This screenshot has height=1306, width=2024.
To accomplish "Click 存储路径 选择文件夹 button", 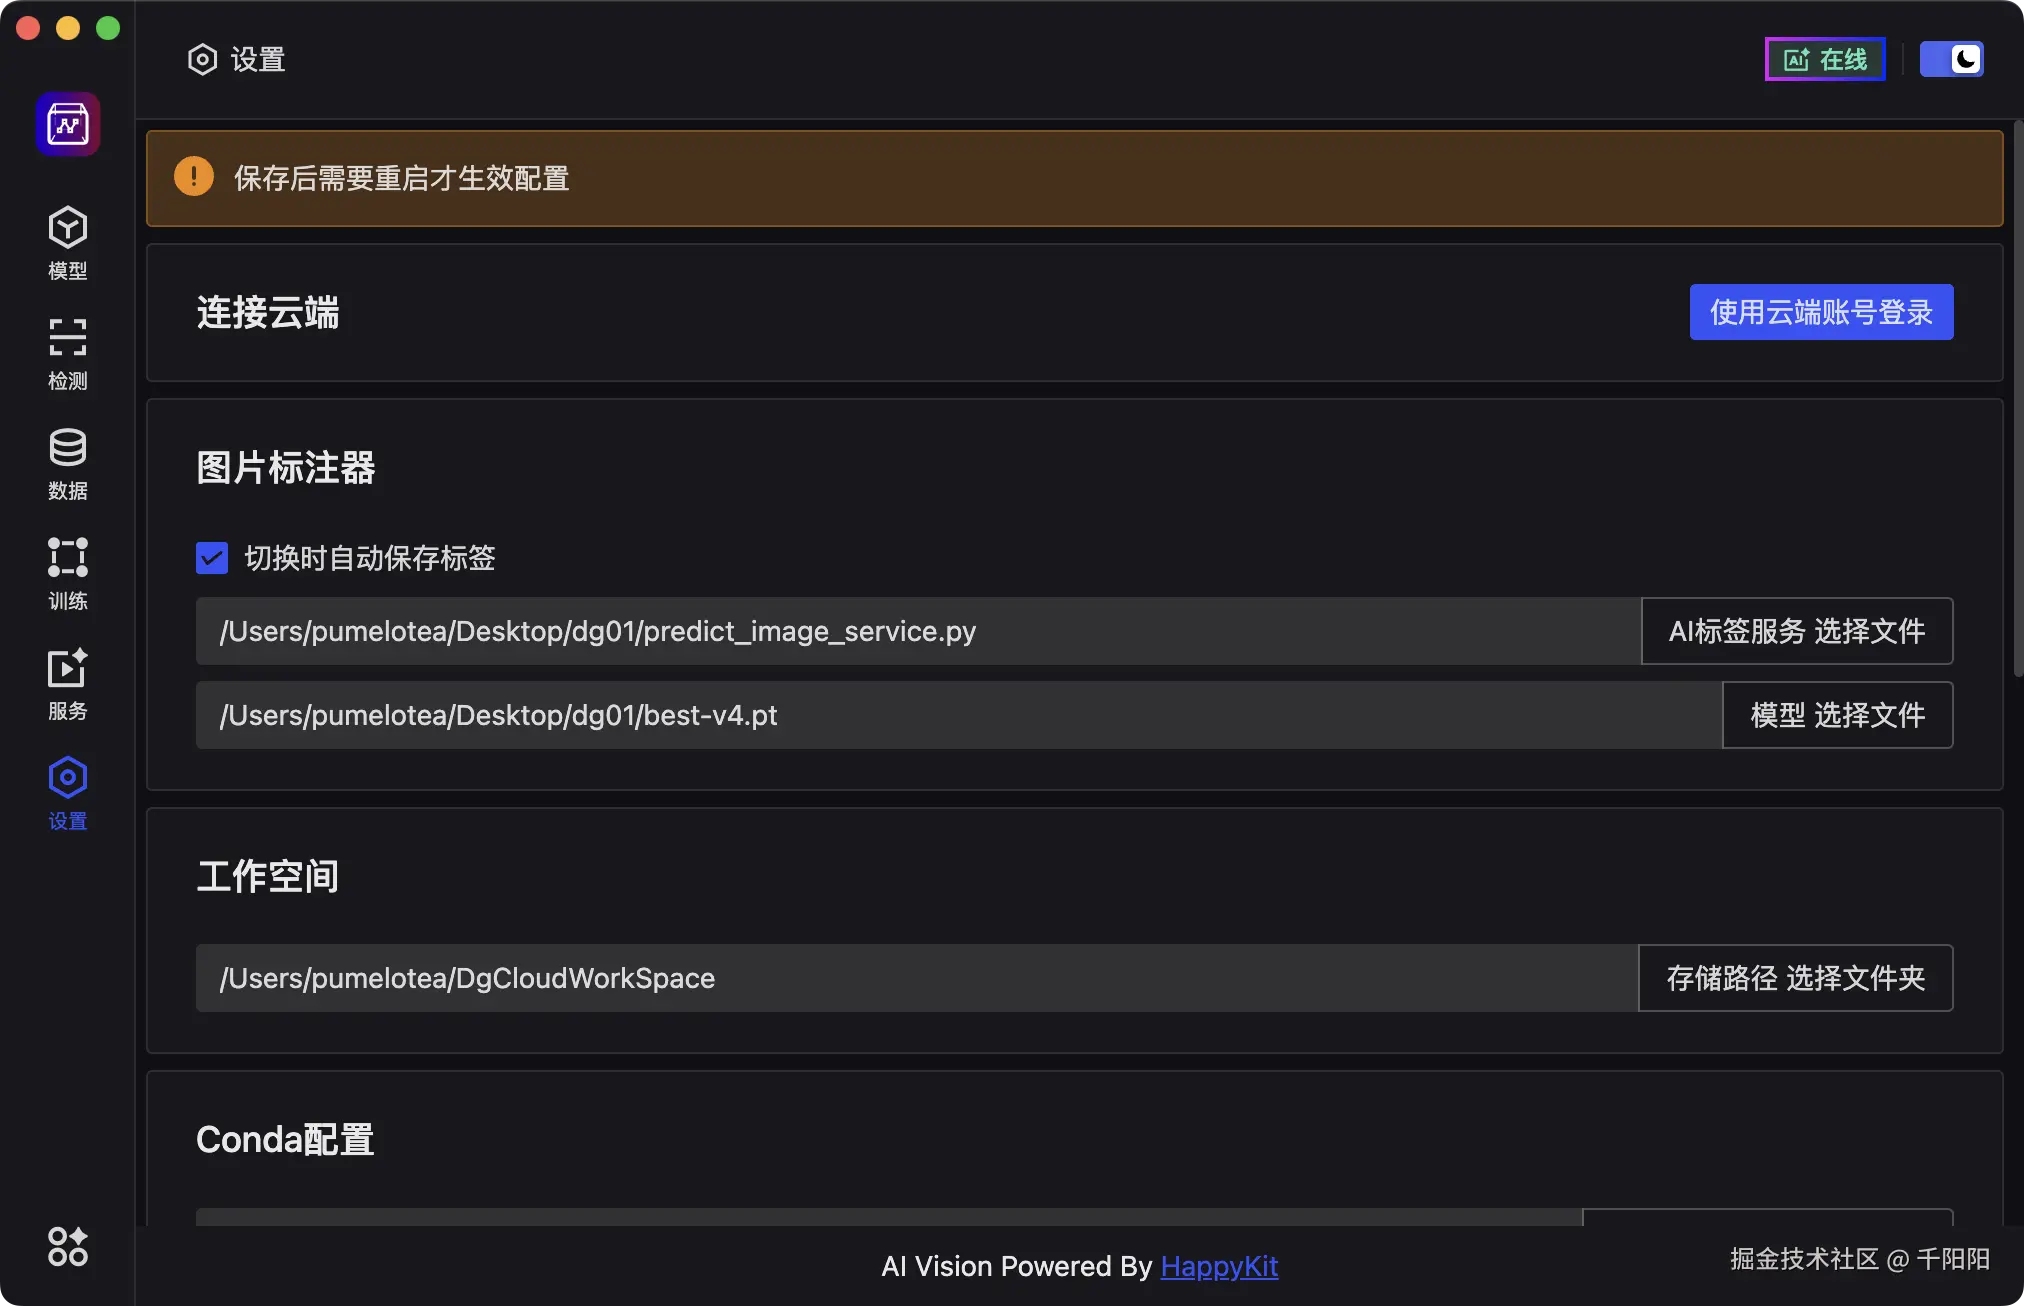I will [x=1795, y=978].
